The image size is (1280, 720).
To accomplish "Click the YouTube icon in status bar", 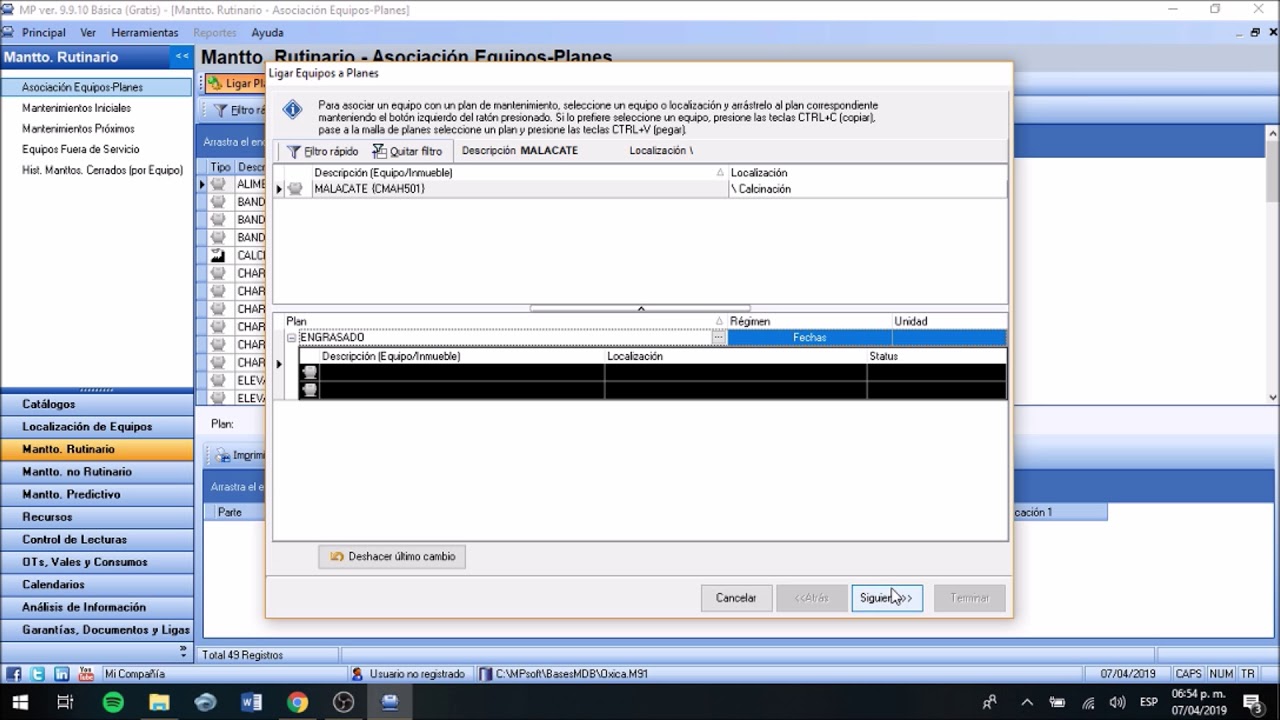I will click(x=86, y=674).
